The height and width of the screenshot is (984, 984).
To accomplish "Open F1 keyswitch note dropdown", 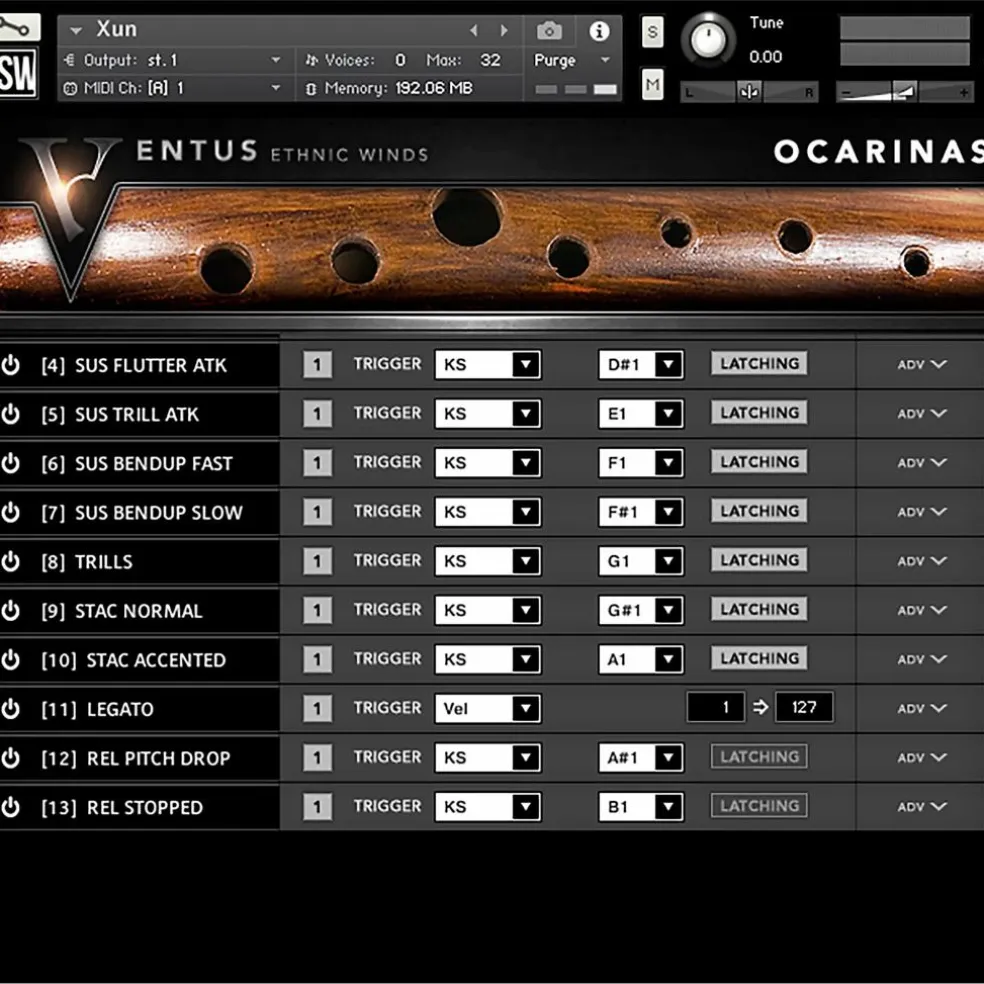I will [x=641, y=463].
